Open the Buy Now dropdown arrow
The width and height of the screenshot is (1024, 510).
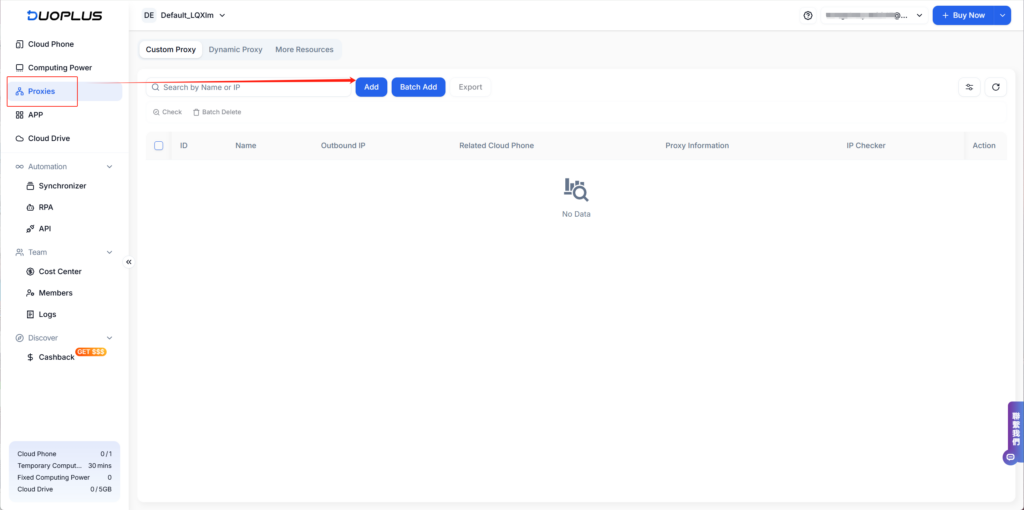click(1002, 15)
